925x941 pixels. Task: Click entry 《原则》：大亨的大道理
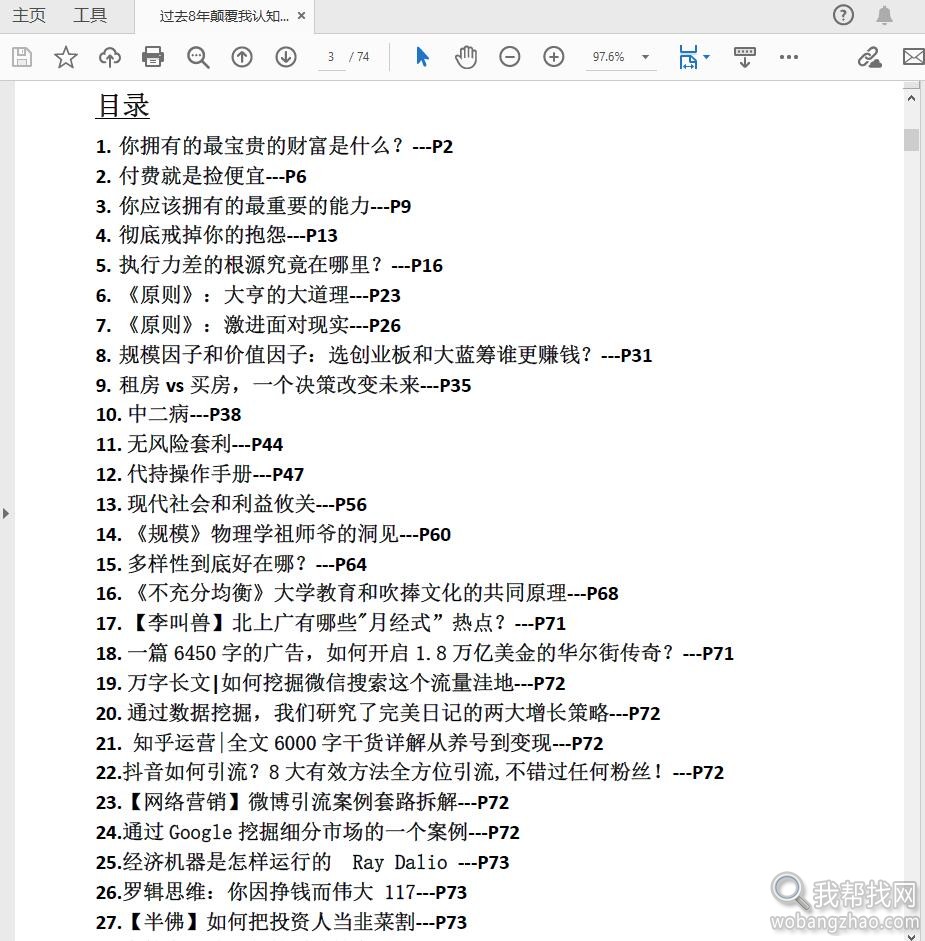tap(248, 295)
